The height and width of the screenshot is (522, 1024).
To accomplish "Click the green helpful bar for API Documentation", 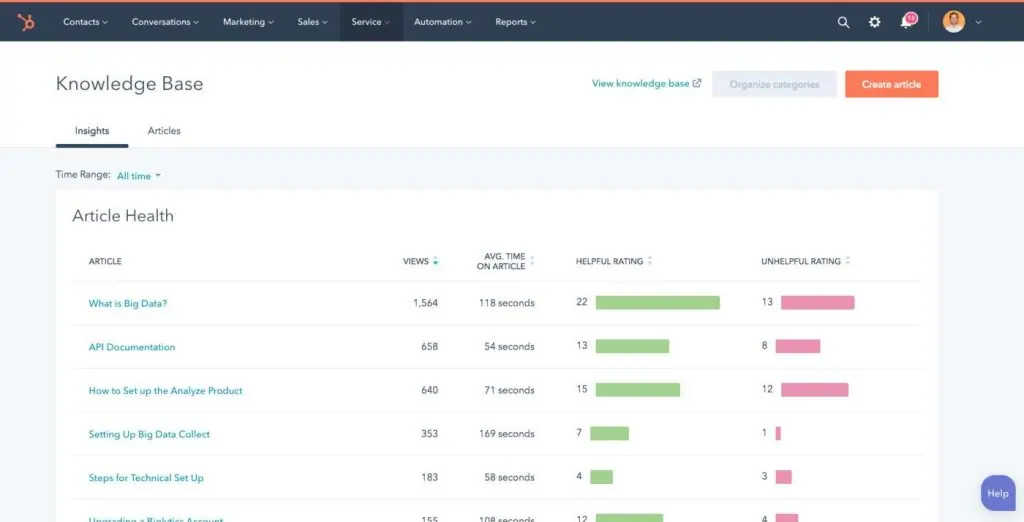I will 632,346.
